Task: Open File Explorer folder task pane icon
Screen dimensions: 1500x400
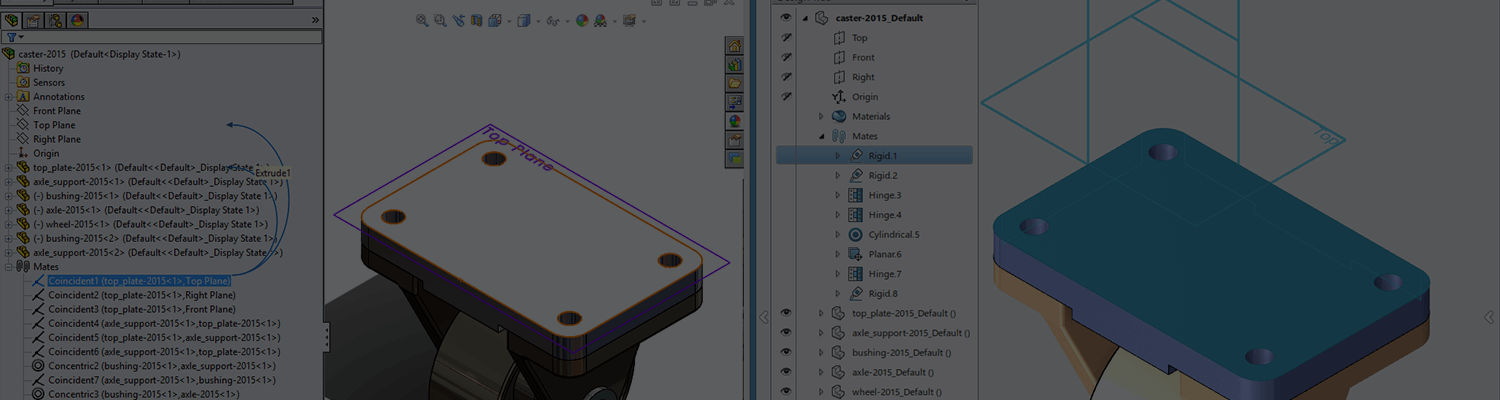Action: point(735,83)
